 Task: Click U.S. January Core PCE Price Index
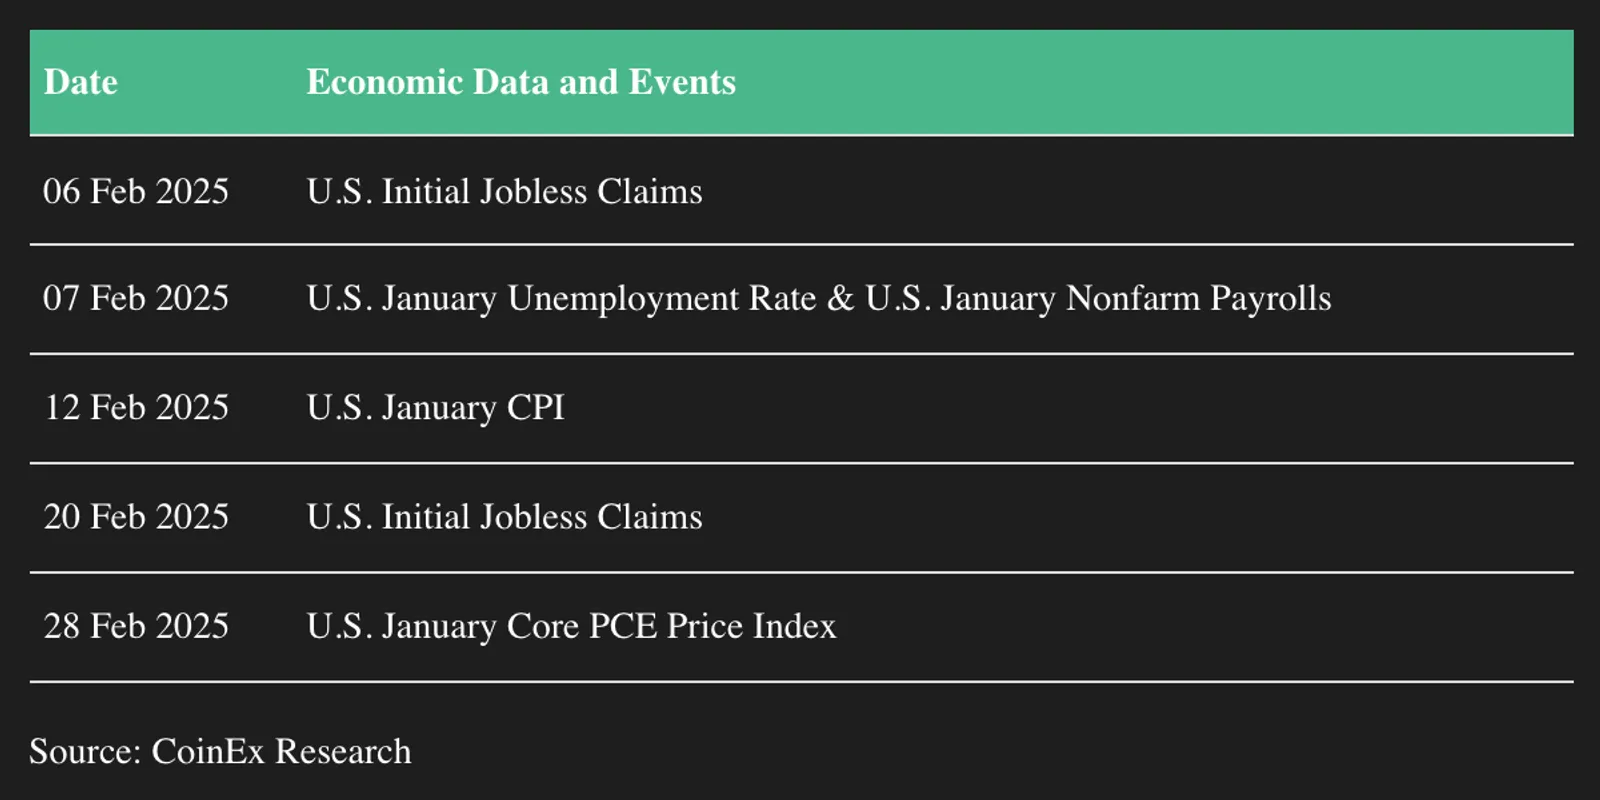click(571, 627)
